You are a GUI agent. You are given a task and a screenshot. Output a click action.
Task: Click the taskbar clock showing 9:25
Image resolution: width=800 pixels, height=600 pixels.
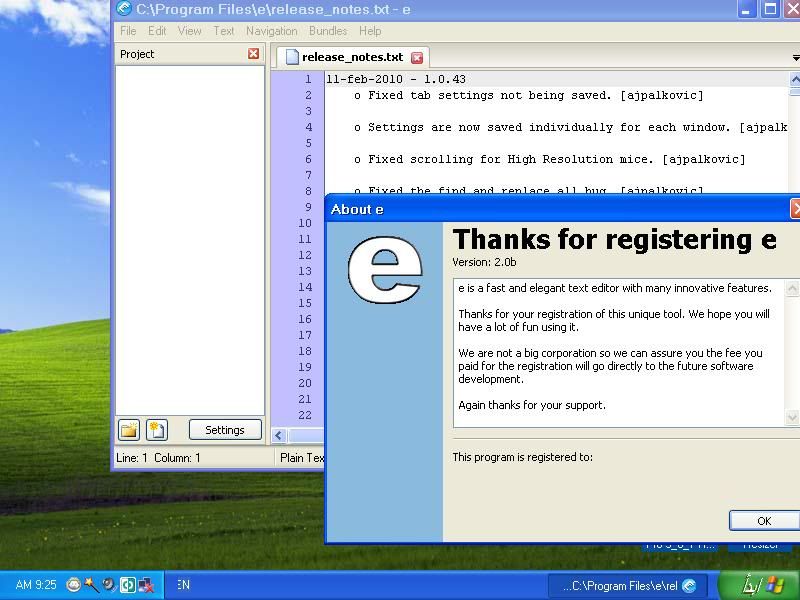pyautogui.click(x=36, y=585)
